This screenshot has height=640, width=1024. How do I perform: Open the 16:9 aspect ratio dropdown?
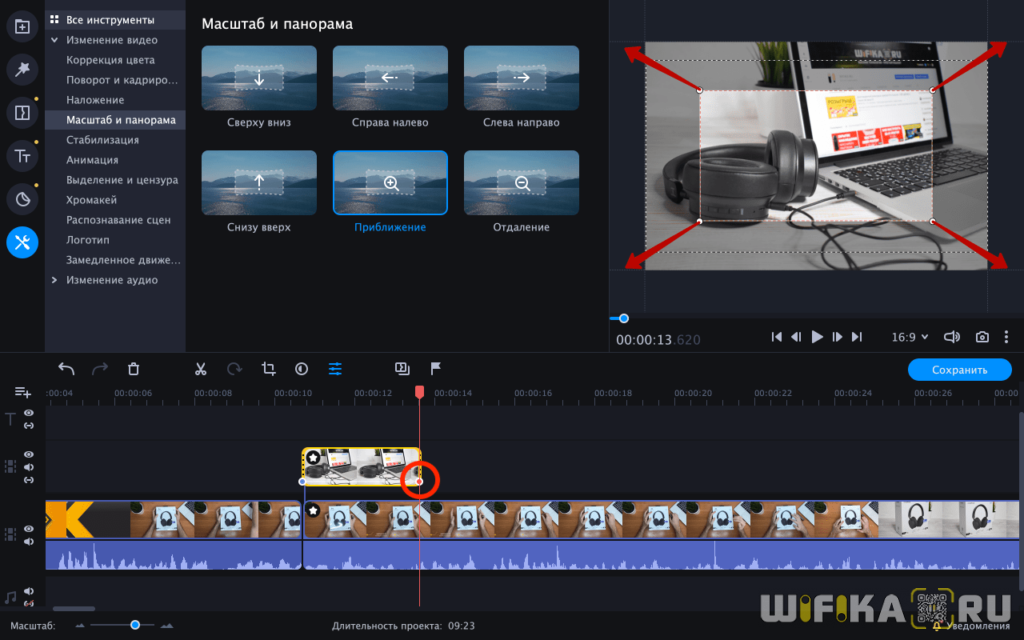pos(910,338)
